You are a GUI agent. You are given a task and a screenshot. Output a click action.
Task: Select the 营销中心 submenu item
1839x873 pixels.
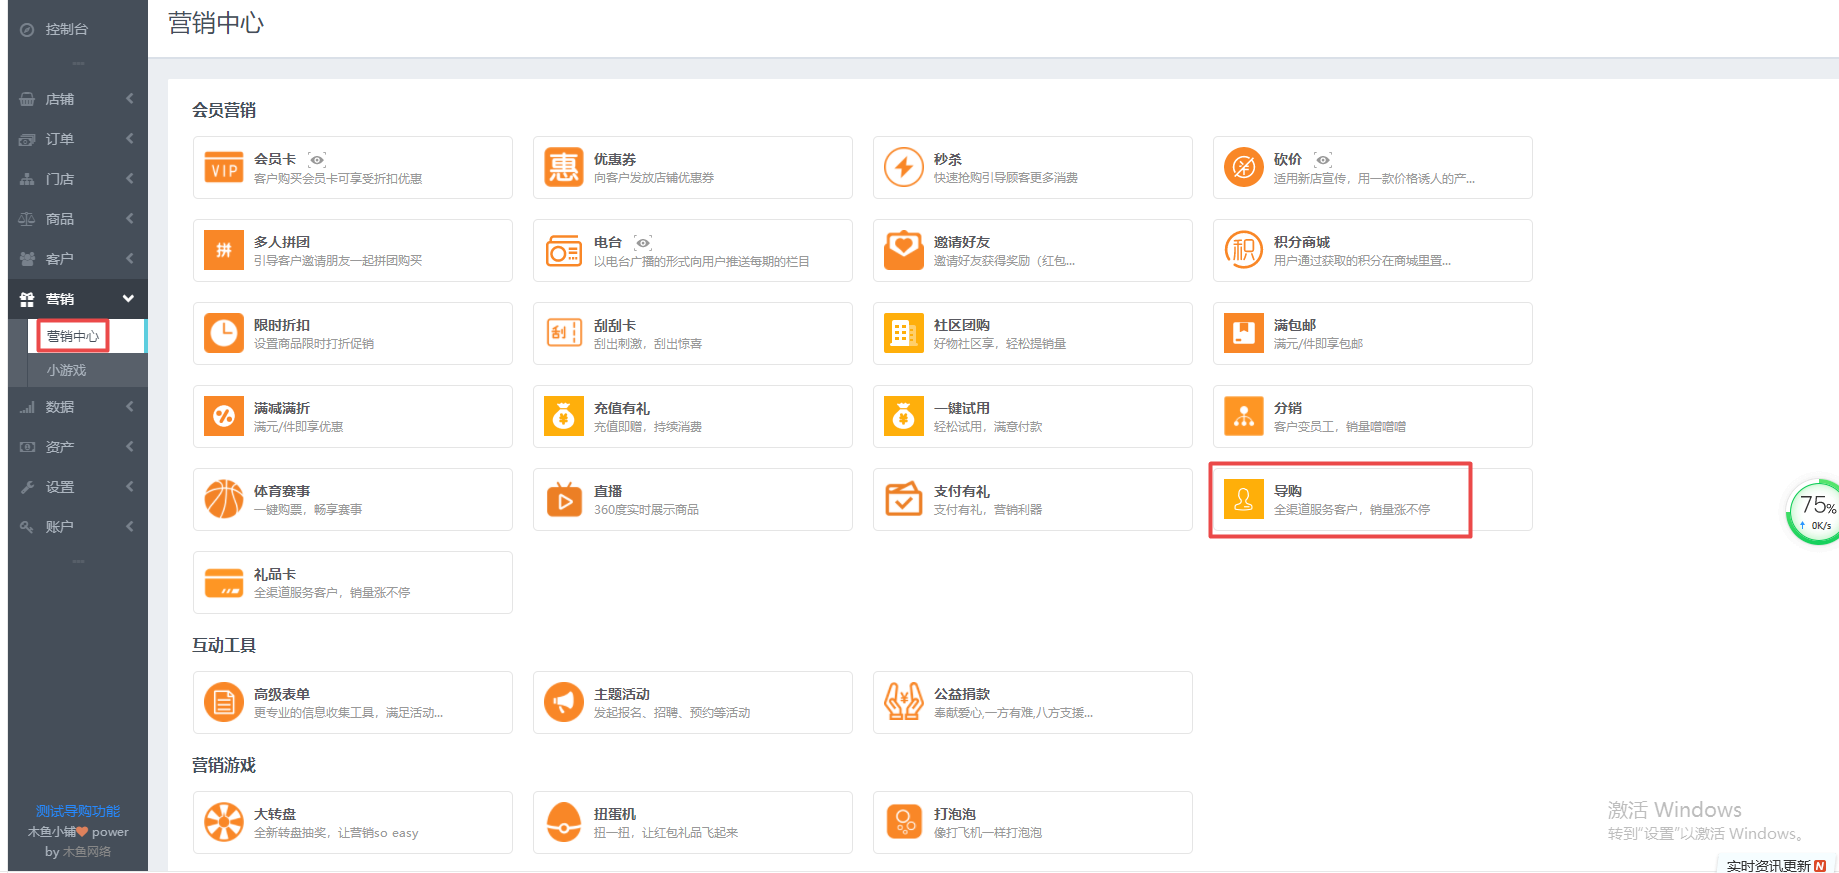coord(73,336)
